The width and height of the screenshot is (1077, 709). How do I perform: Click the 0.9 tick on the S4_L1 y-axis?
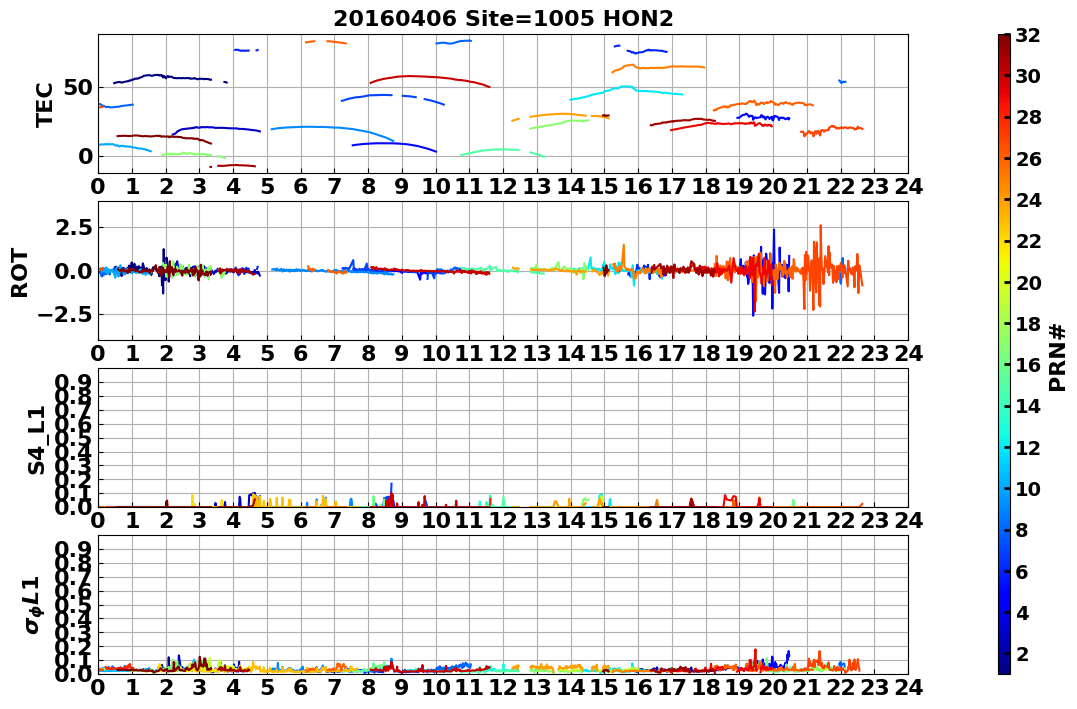(x=74, y=381)
